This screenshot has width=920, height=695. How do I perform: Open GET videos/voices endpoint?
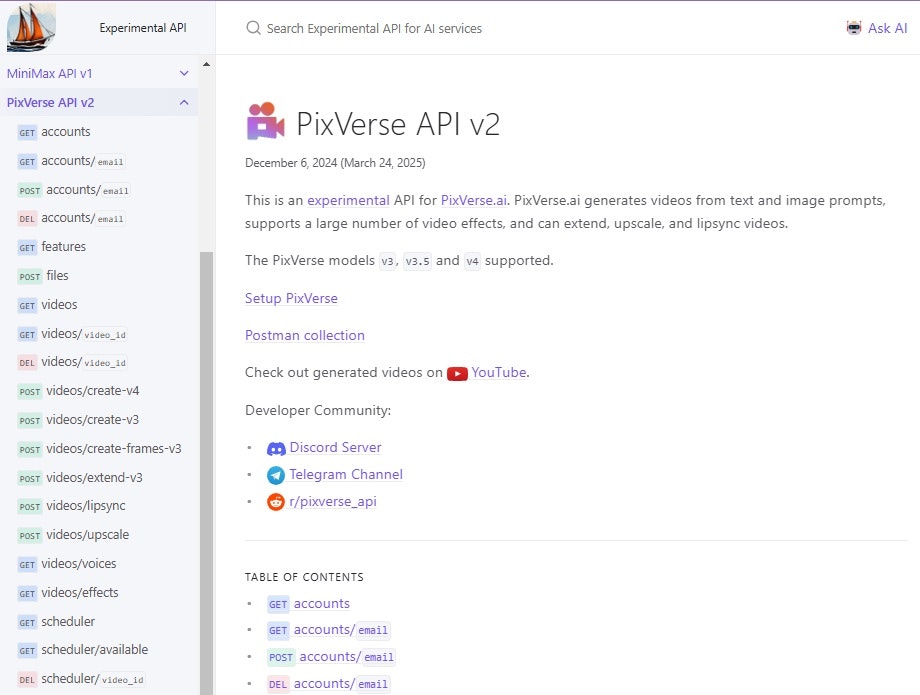tap(67, 564)
